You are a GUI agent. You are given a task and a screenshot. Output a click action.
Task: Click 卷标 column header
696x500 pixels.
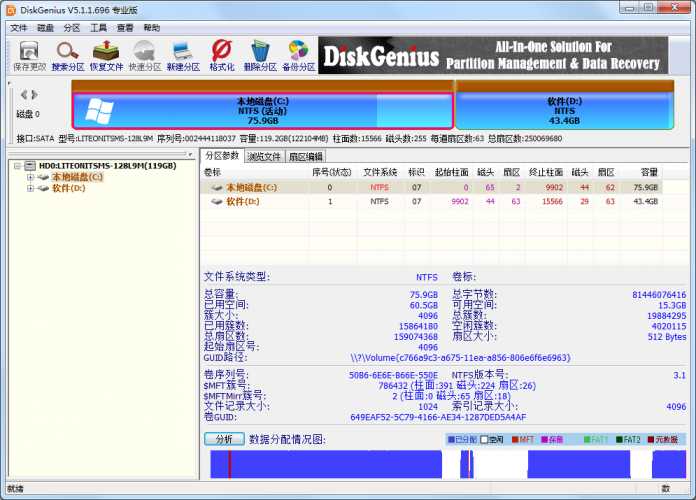click(212, 172)
